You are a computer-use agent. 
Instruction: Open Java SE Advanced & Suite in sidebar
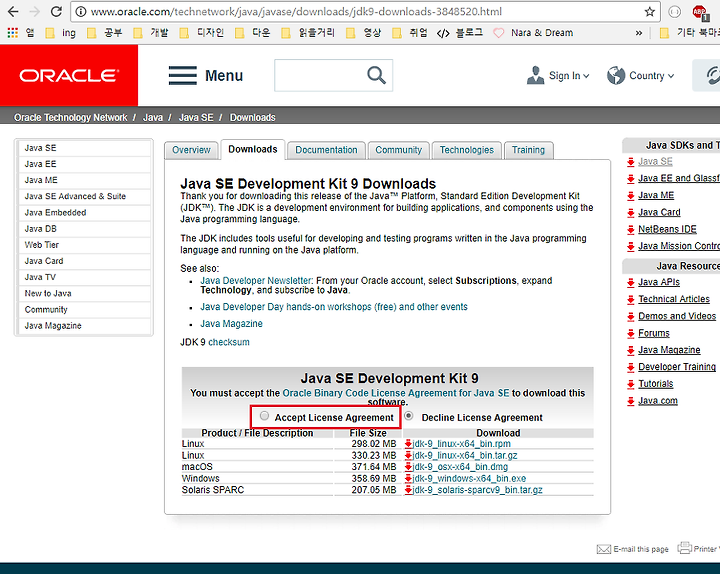tap(75, 197)
